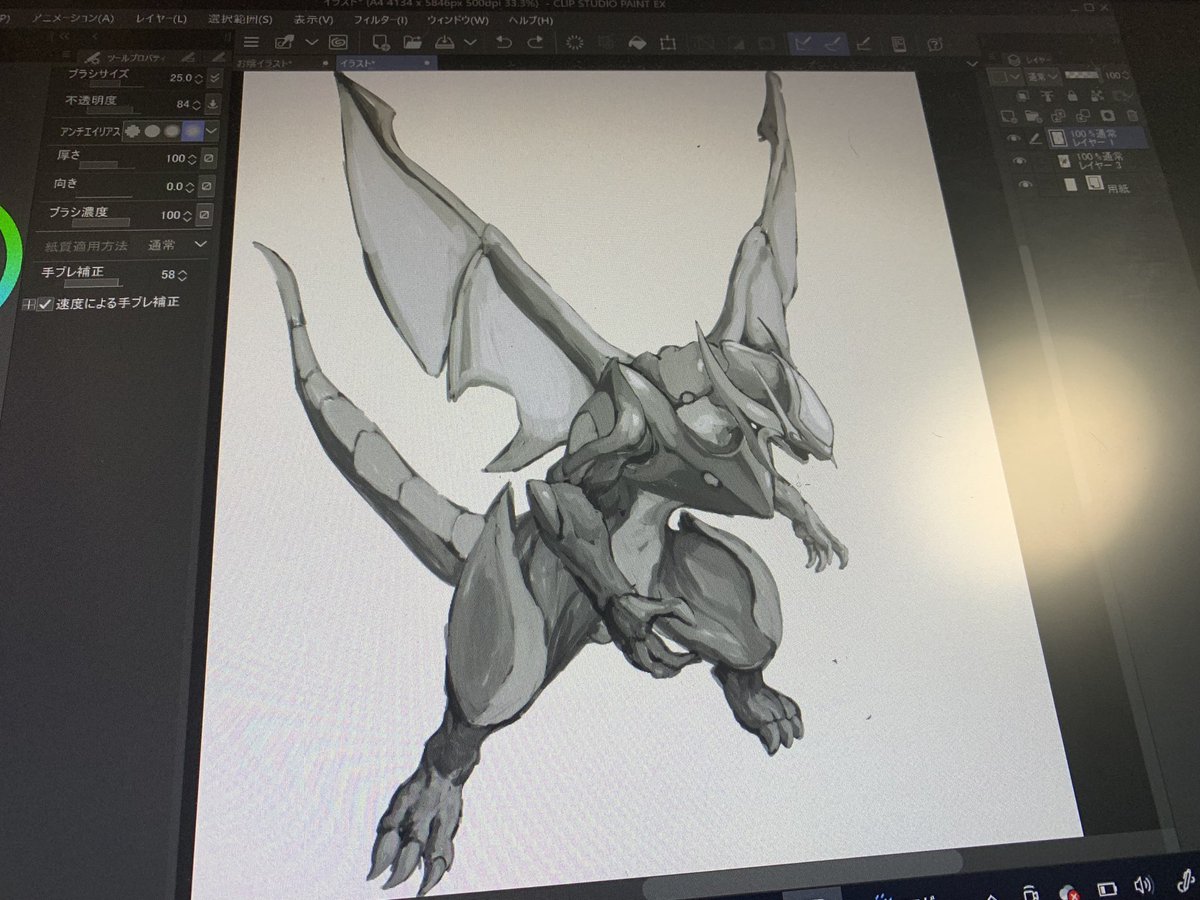The image size is (1200, 900).
Task: Save the illustration with save icon
Action: coord(443,42)
